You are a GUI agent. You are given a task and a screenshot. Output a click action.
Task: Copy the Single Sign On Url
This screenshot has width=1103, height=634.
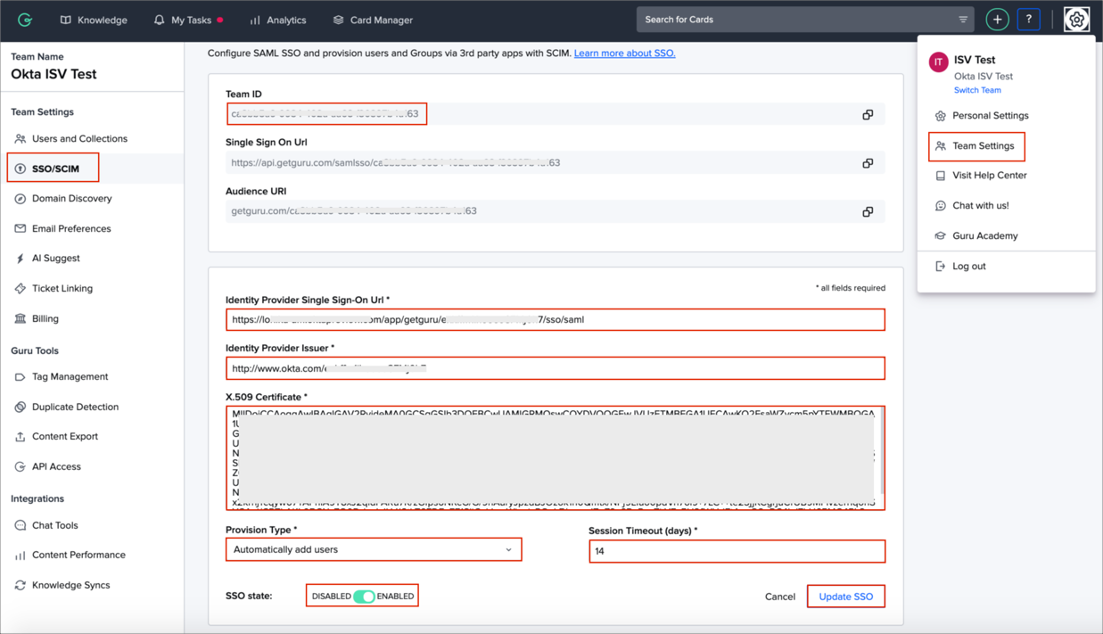click(867, 163)
